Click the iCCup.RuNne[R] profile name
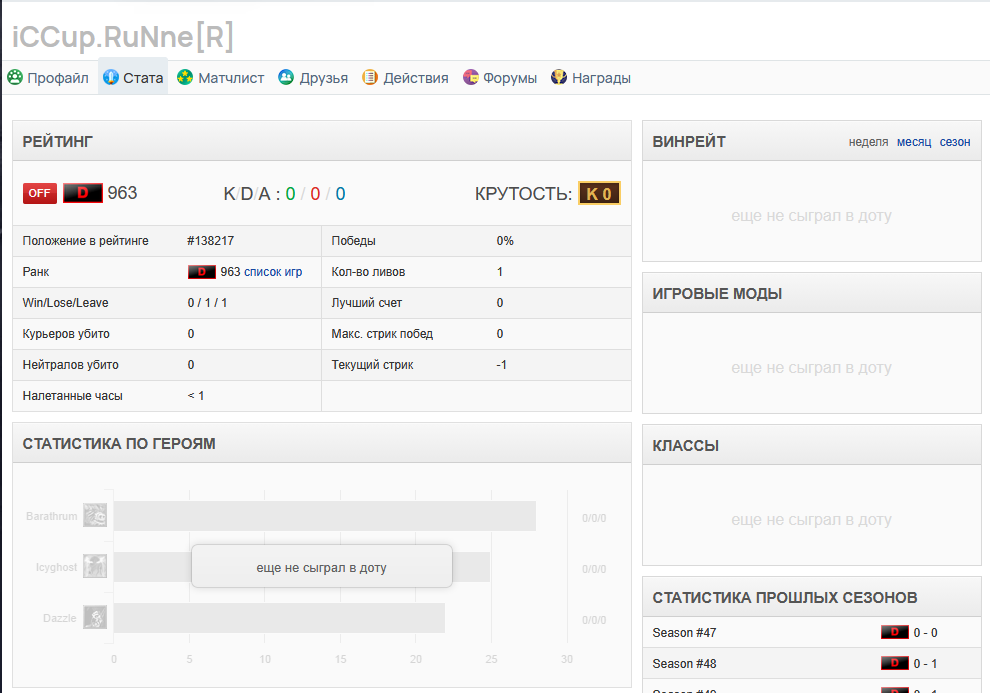 [x=123, y=36]
